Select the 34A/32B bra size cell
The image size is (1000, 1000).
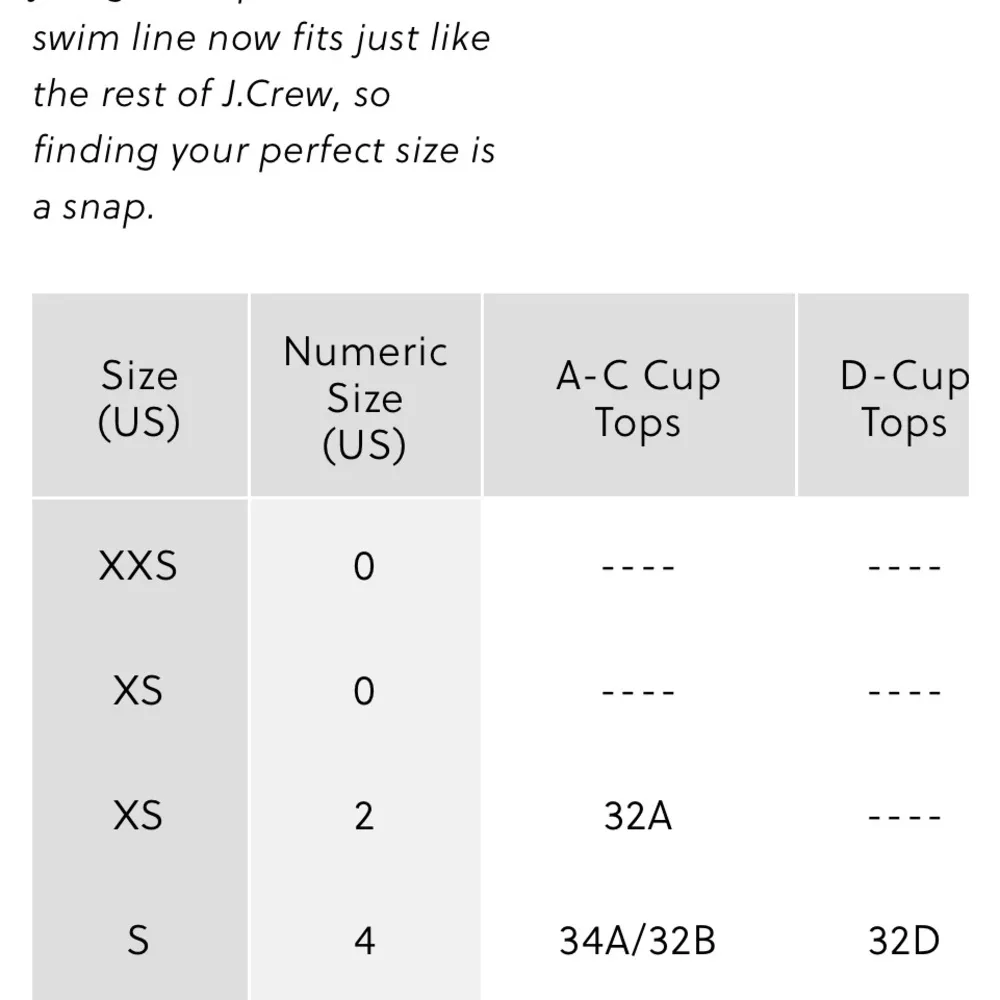638,940
